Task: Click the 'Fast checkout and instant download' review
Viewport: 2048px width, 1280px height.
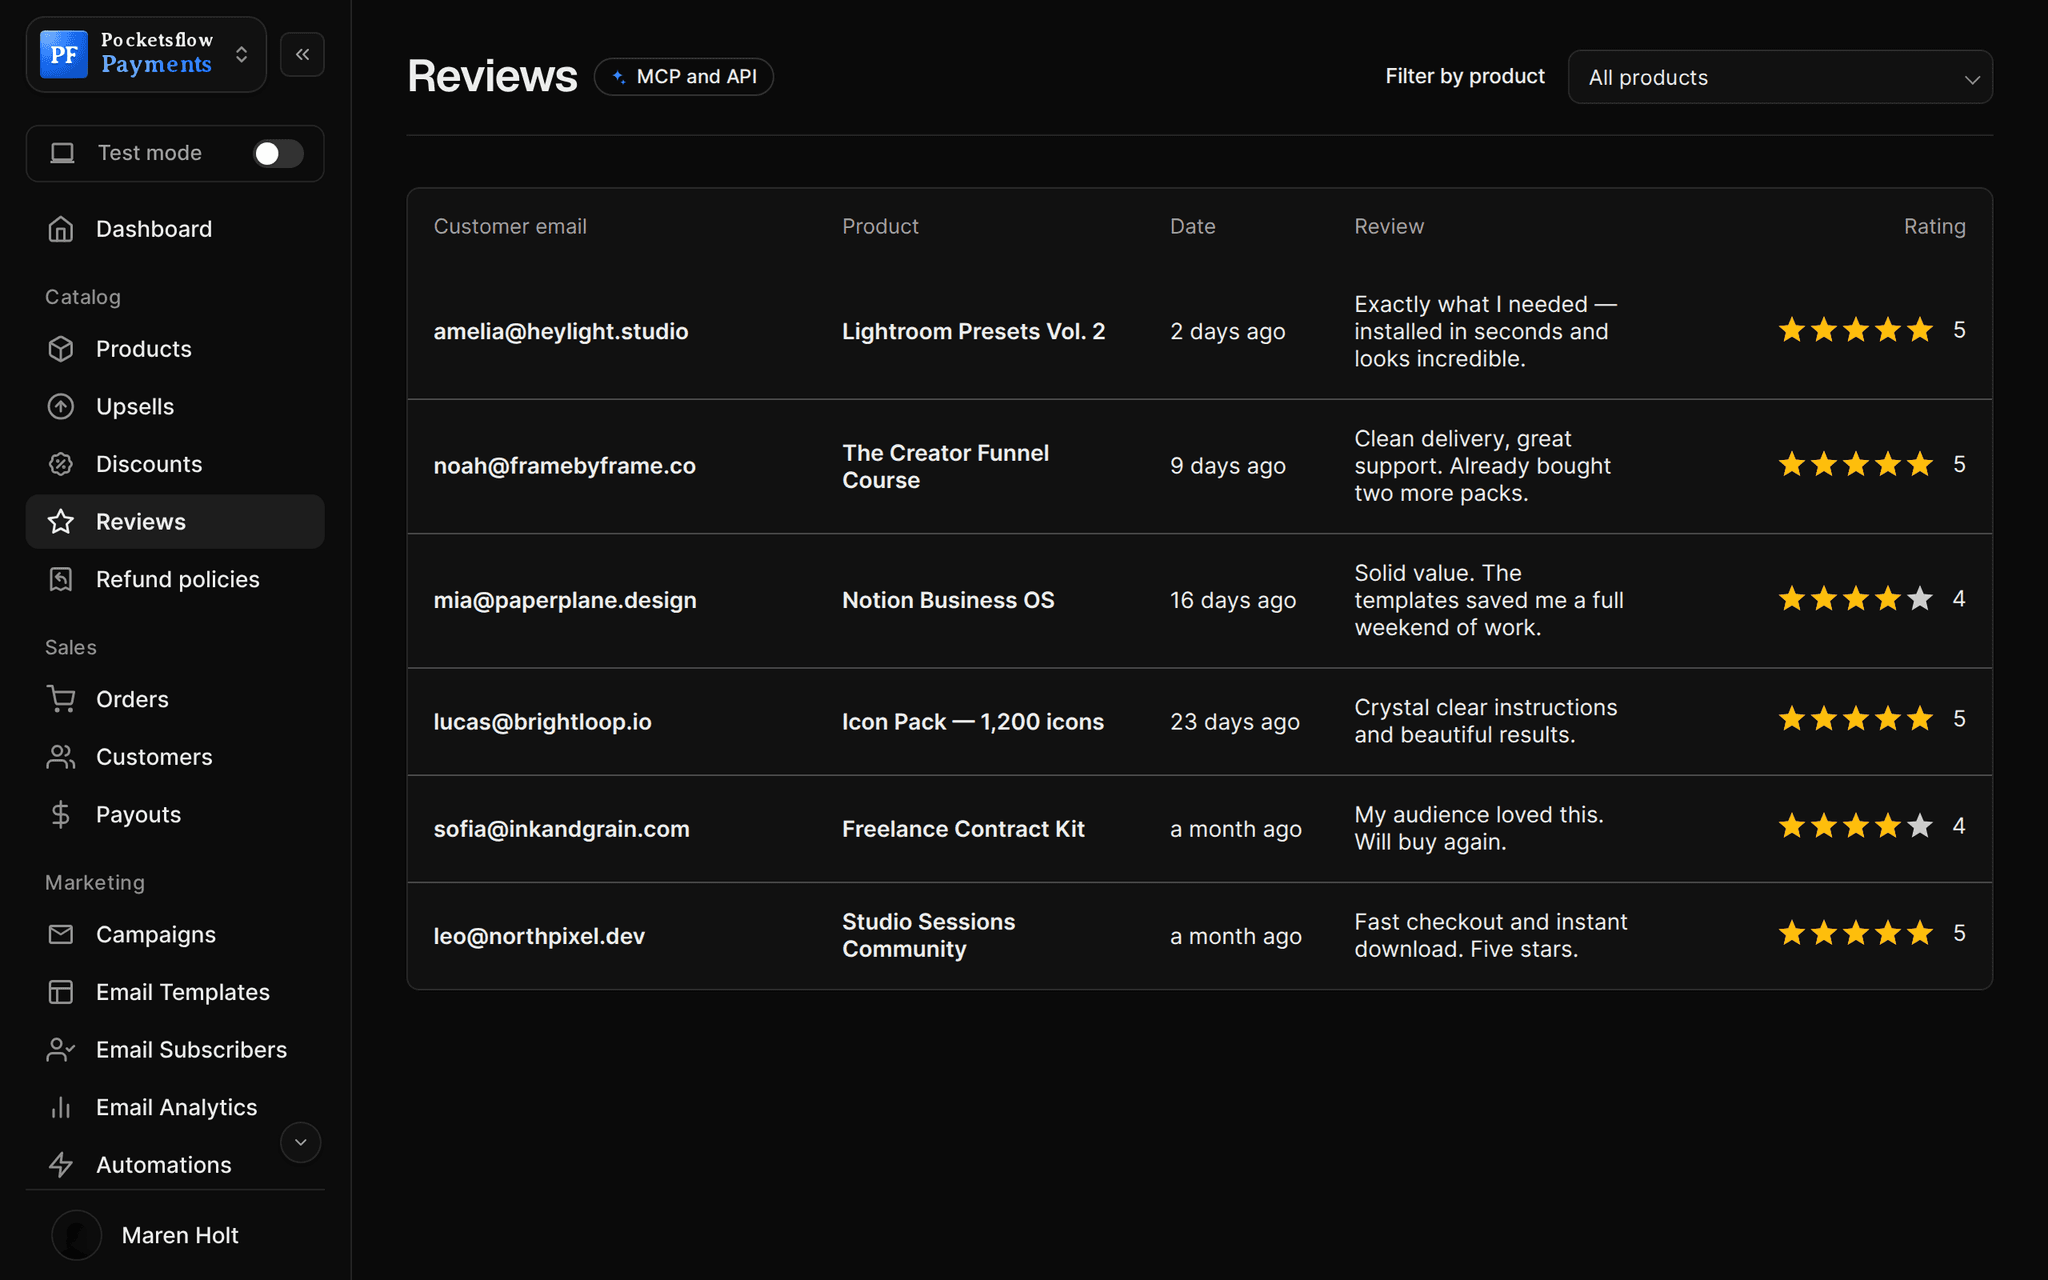Action: [x=1491, y=936]
